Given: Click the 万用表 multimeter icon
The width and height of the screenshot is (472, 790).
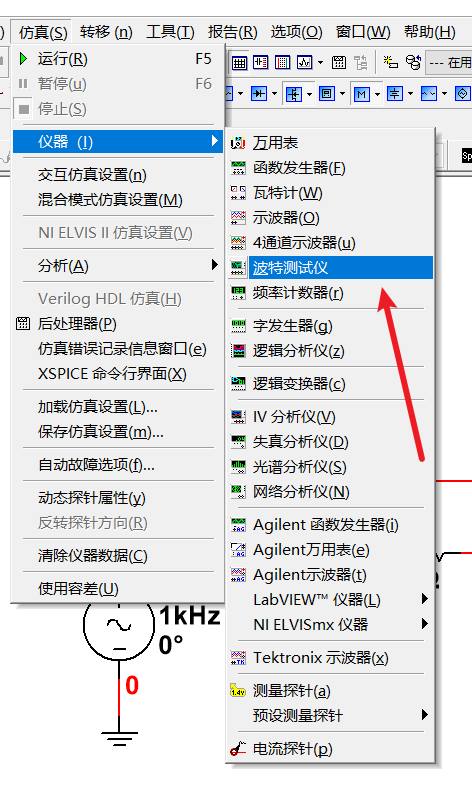Looking at the screenshot, I should (x=238, y=143).
